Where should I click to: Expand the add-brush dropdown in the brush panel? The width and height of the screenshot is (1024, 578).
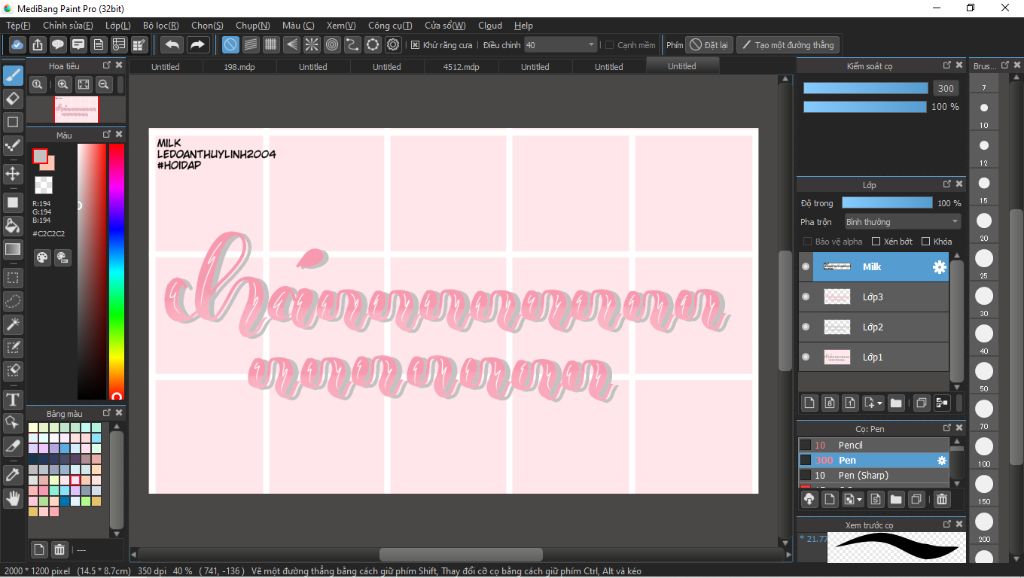click(x=853, y=500)
